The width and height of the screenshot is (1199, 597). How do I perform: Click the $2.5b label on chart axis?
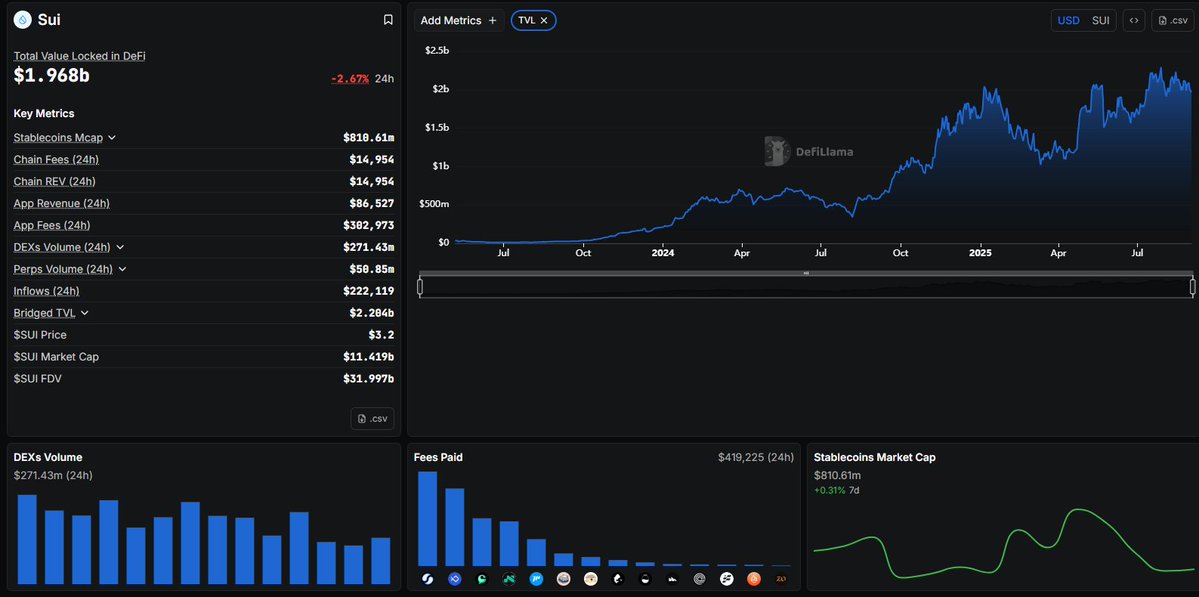click(x=437, y=50)
